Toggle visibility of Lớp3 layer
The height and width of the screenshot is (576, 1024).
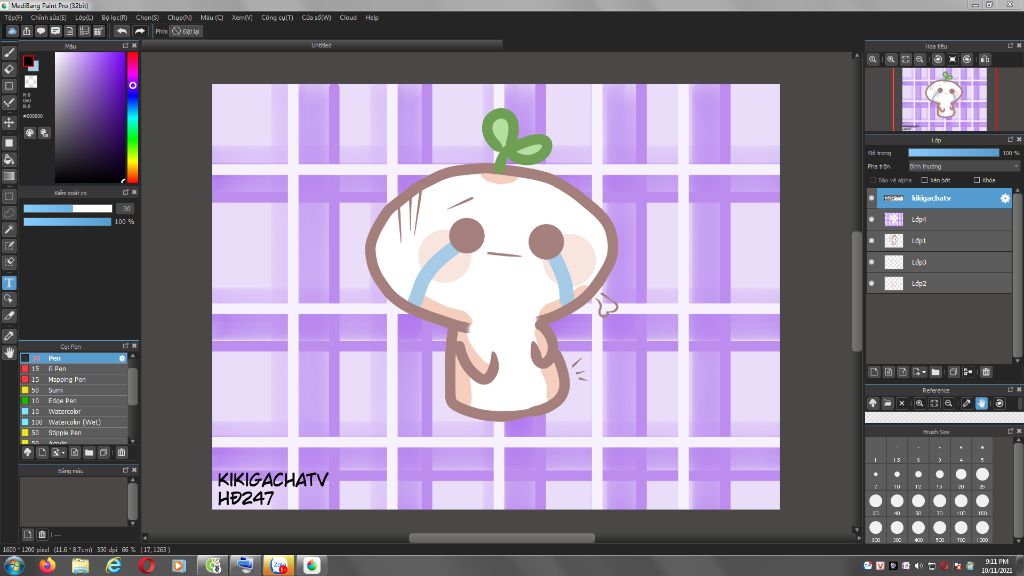coord(872,263)
